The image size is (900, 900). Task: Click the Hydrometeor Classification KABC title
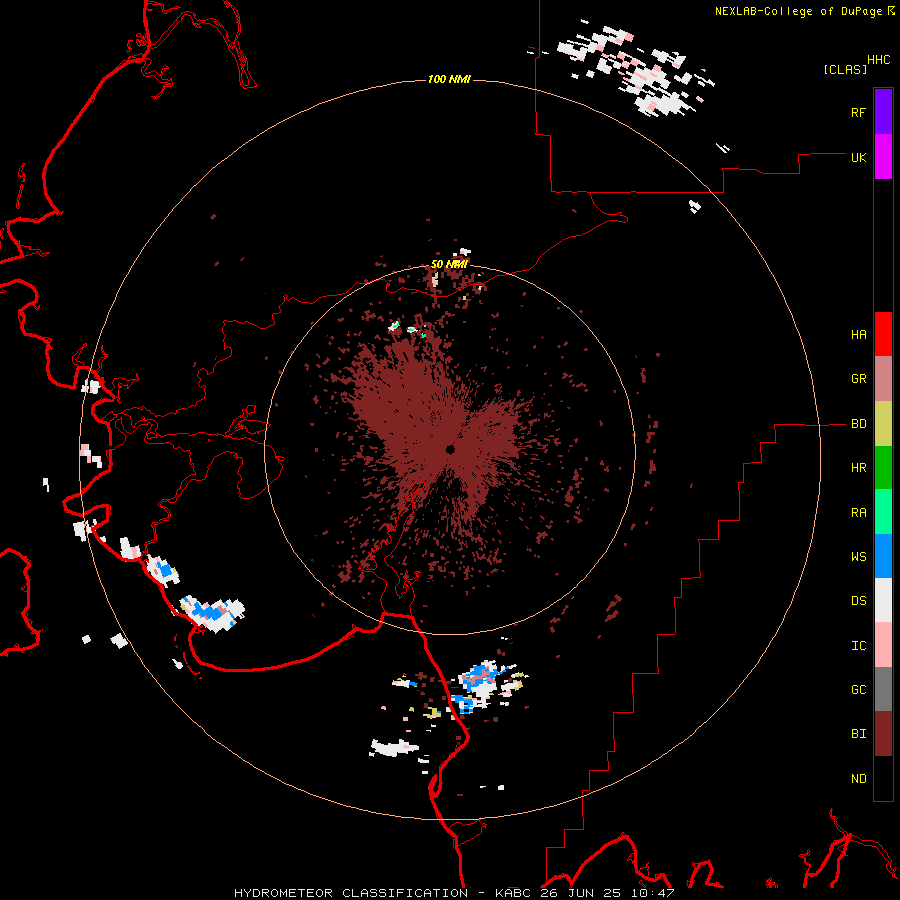click(454, 893)
